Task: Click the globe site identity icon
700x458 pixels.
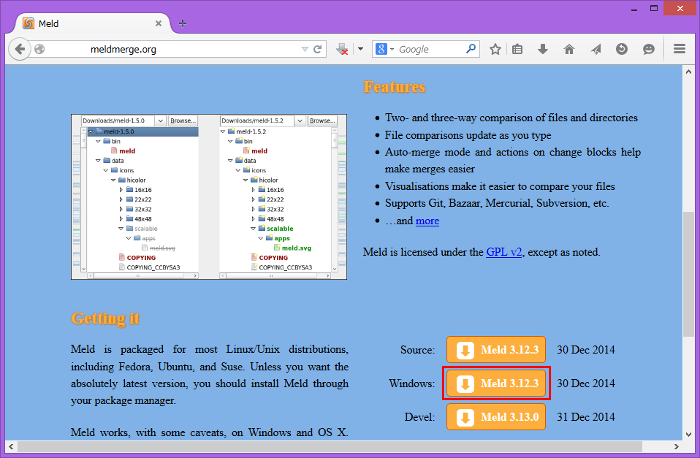Action: click(x=40, y=49)
